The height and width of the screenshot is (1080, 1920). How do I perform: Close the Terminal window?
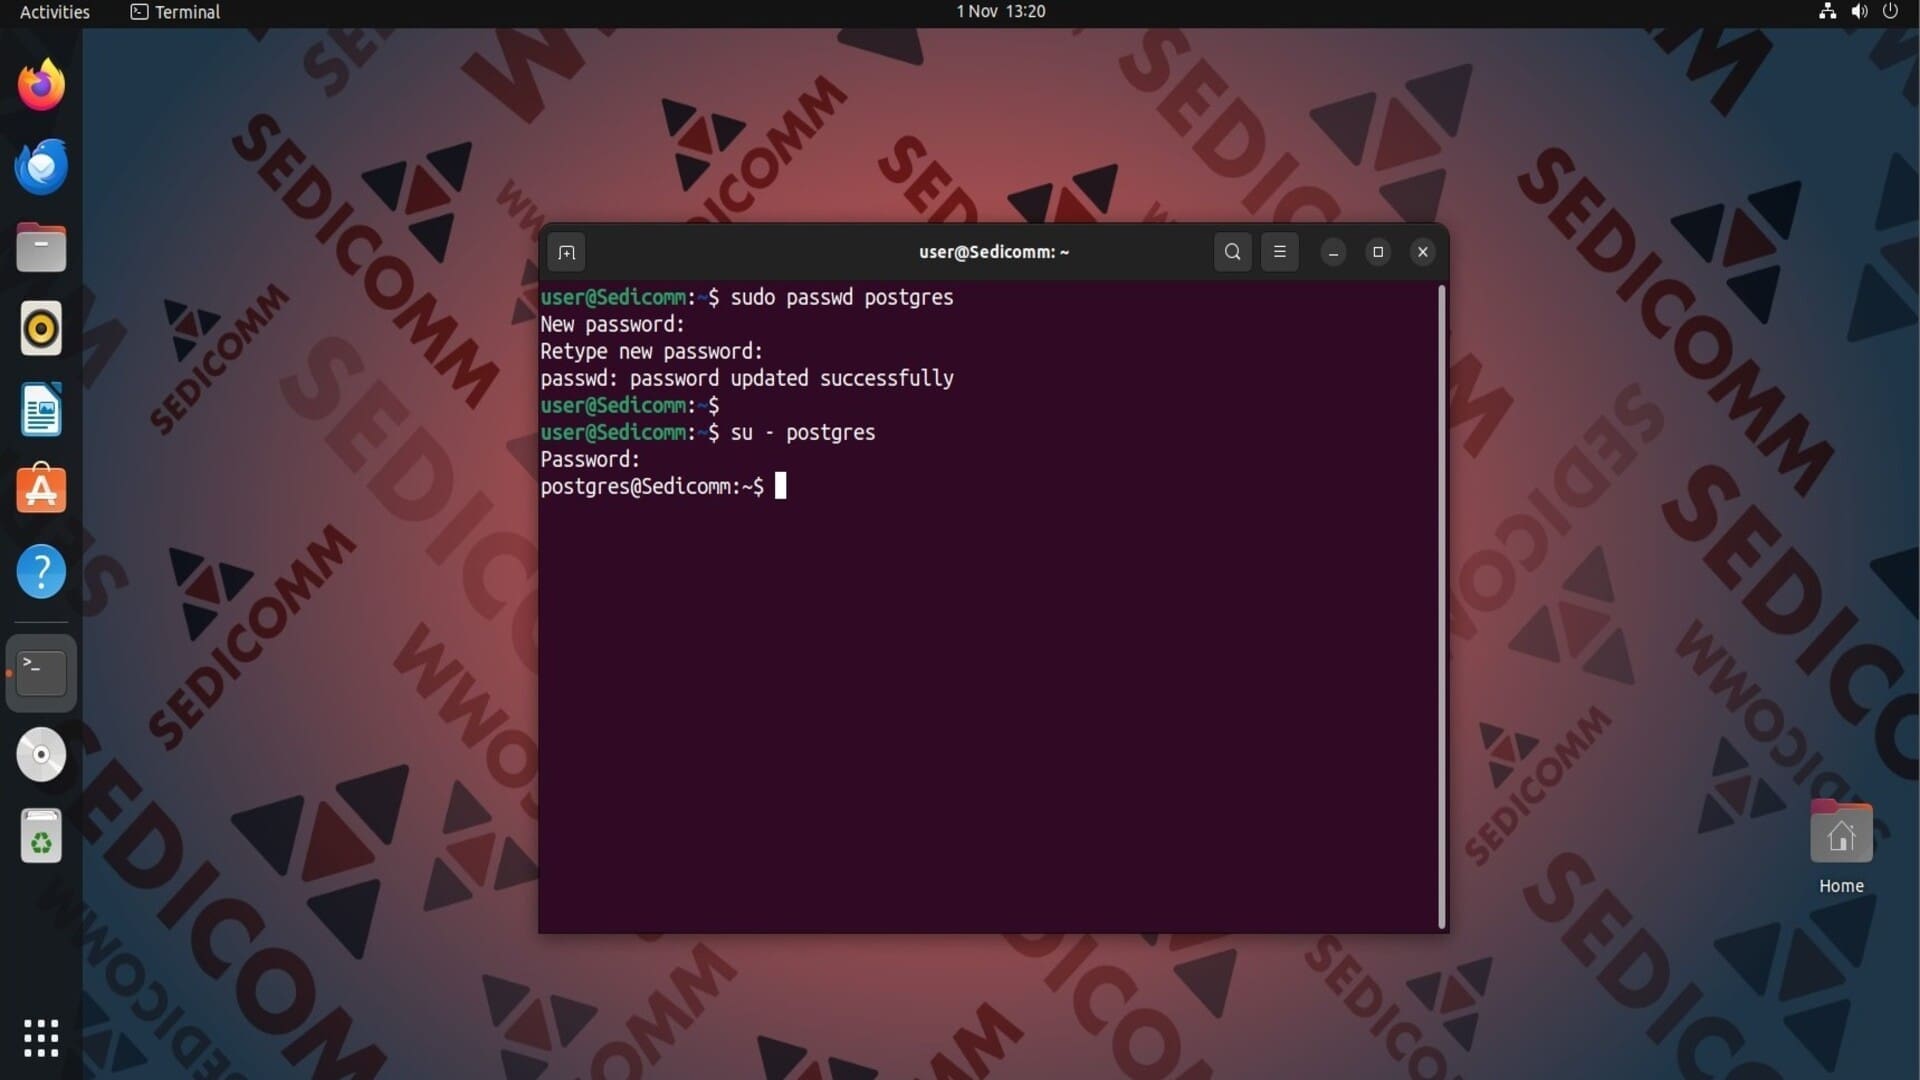1423,252
